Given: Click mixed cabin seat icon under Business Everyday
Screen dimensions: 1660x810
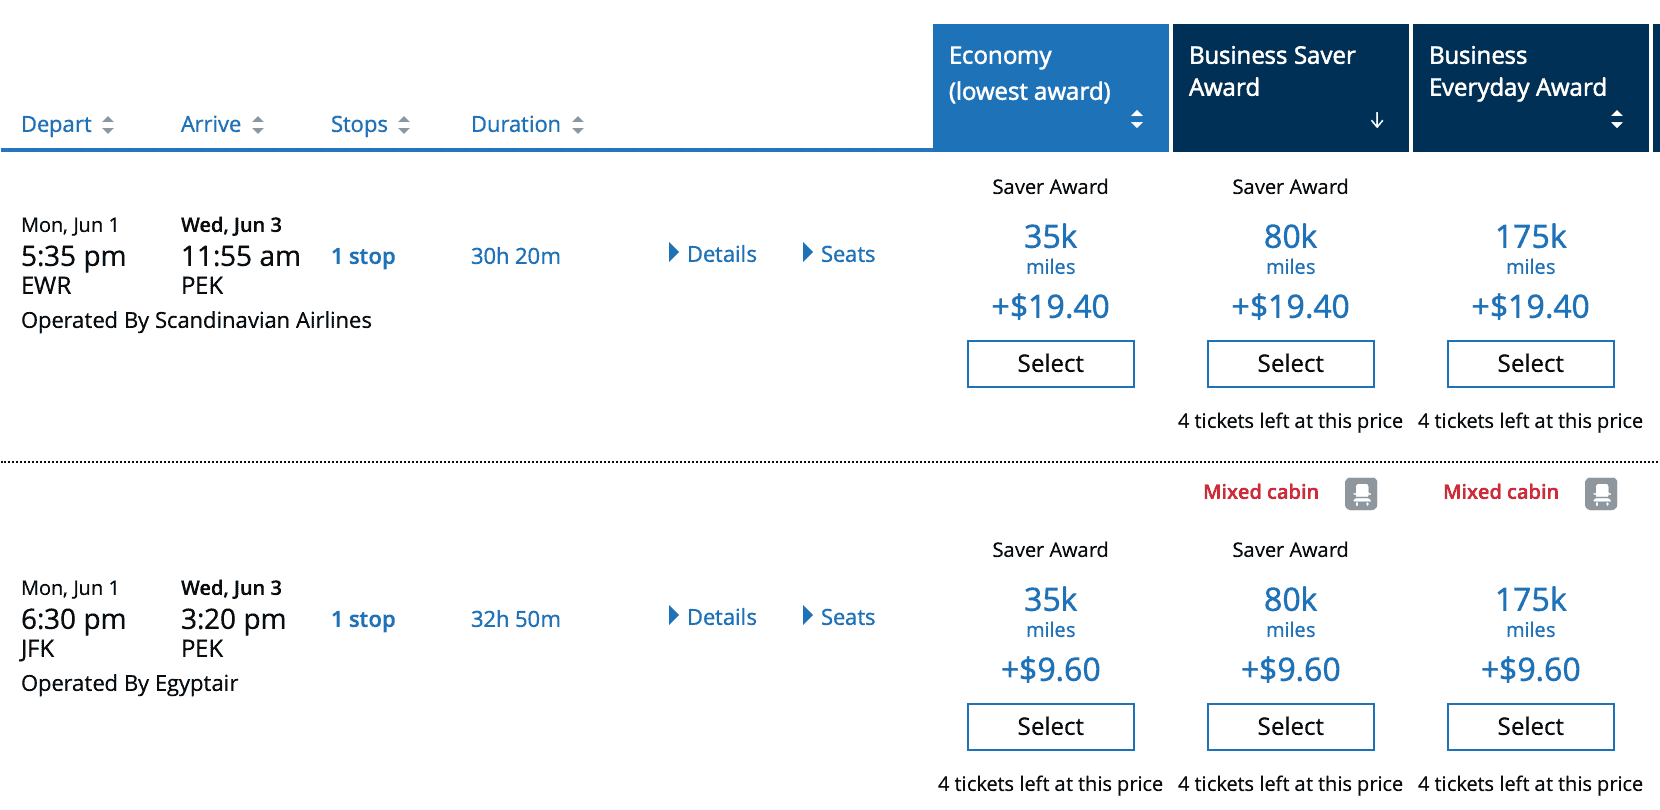Looking at the screenshot, I should (x=1601, y=494).
